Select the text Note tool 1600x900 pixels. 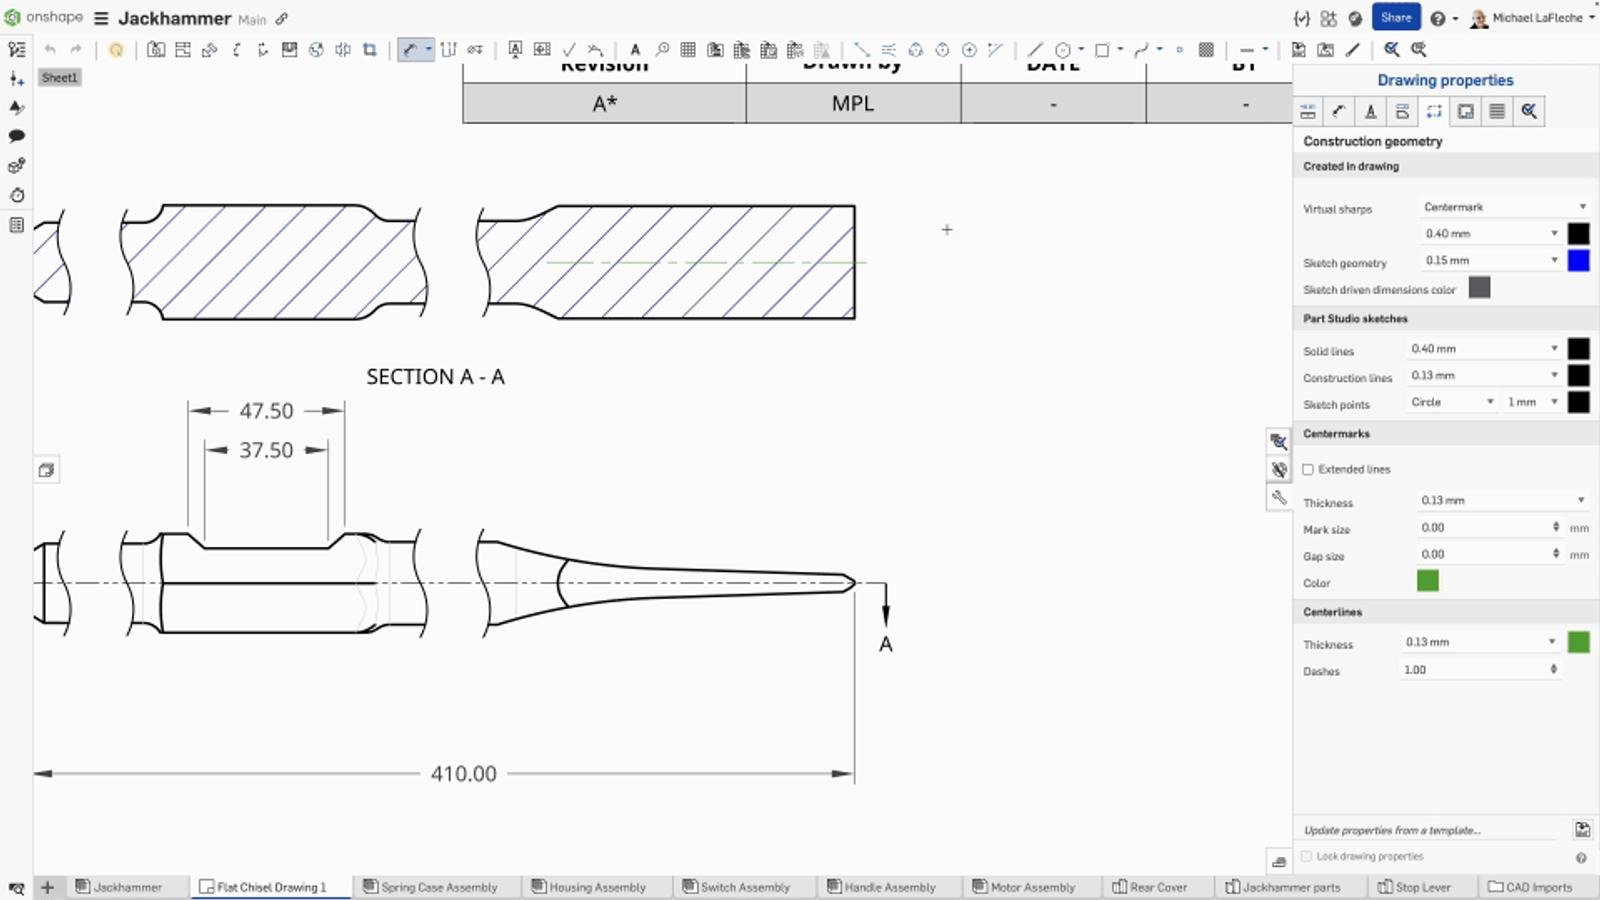[x=635, y=49]
